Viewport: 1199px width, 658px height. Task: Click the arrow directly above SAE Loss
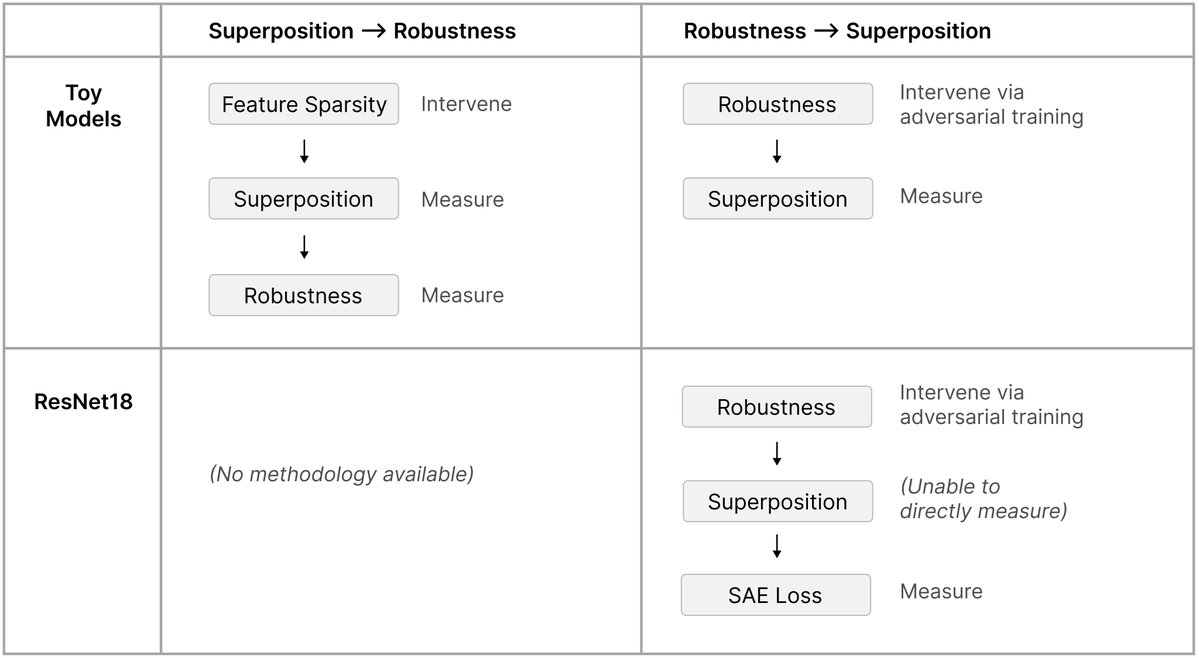[777, 547]
